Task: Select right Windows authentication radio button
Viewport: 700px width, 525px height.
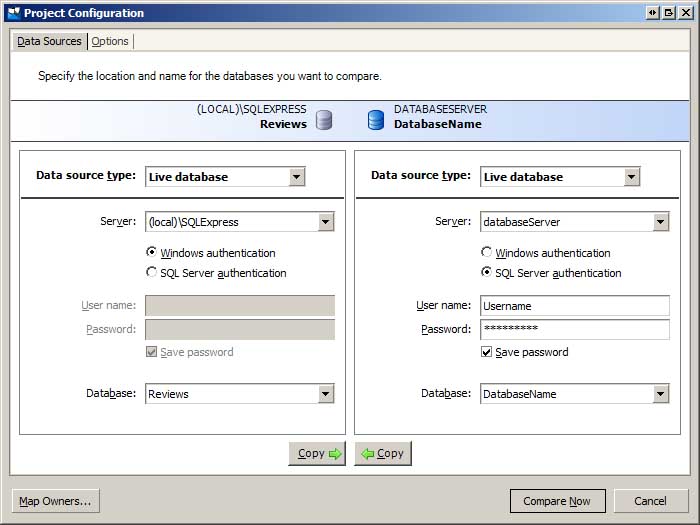Action: click(x=487, y=253)
